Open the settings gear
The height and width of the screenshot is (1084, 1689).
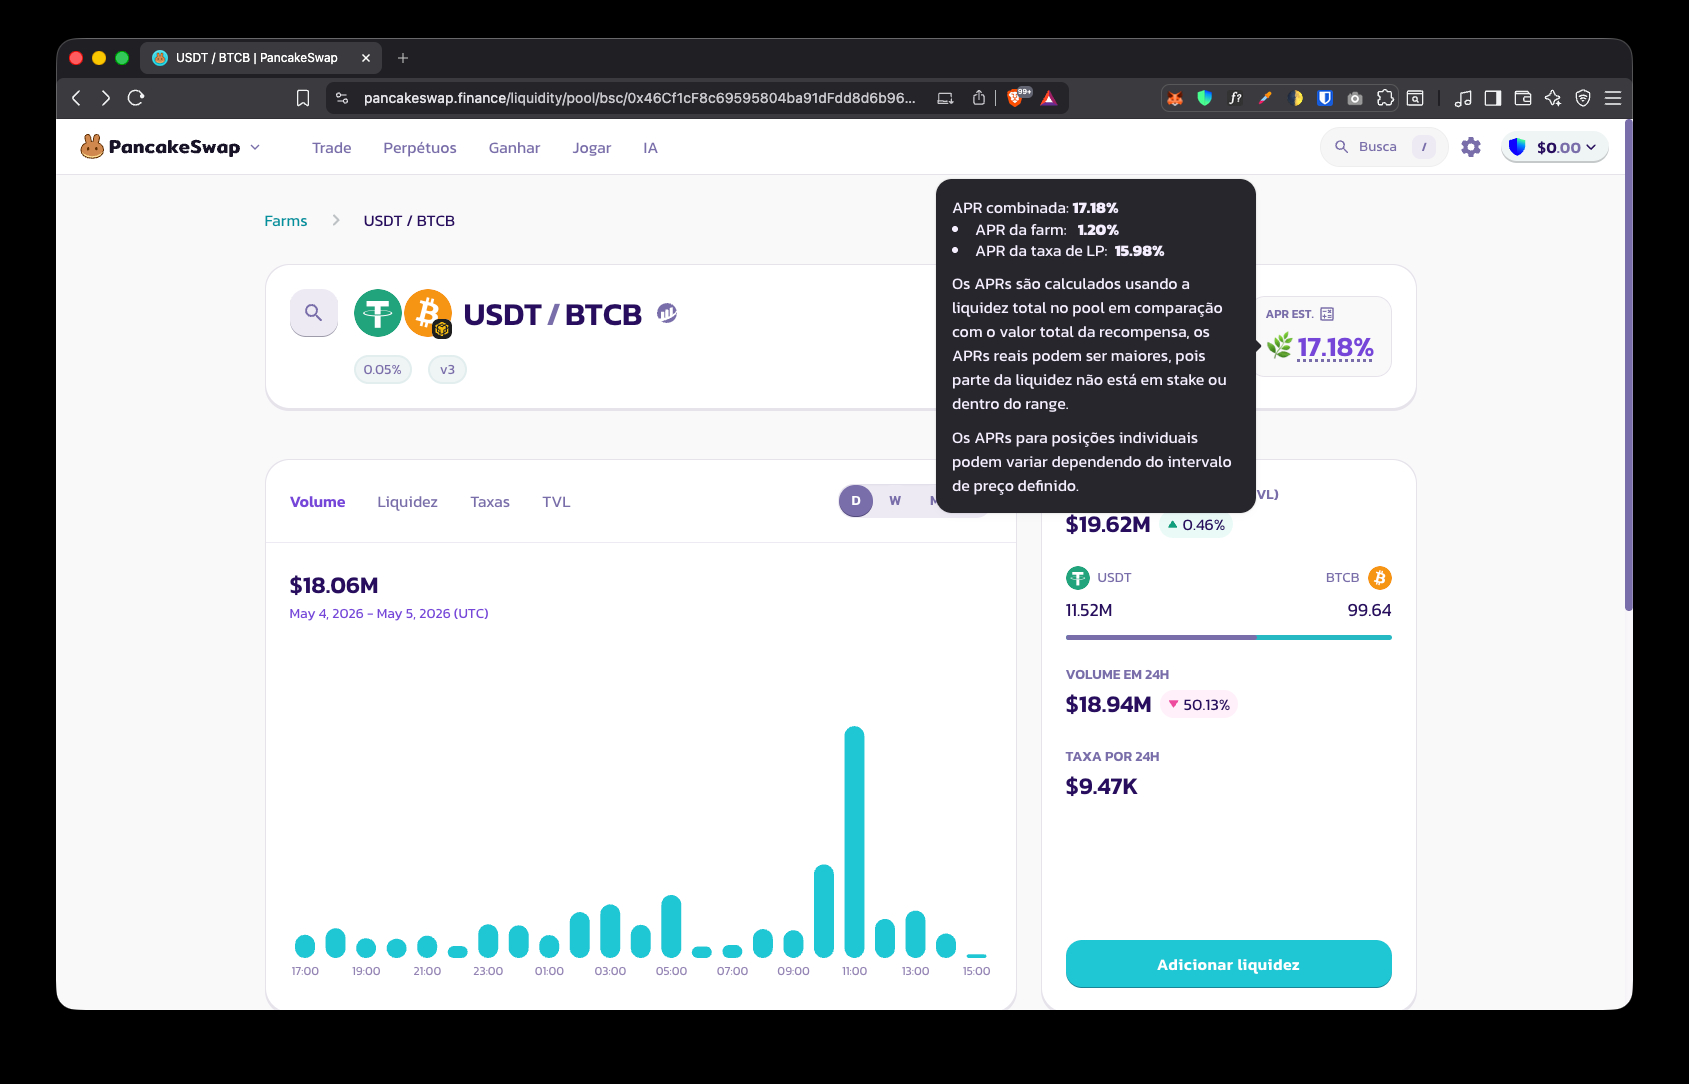click(x=1471, y=147)
